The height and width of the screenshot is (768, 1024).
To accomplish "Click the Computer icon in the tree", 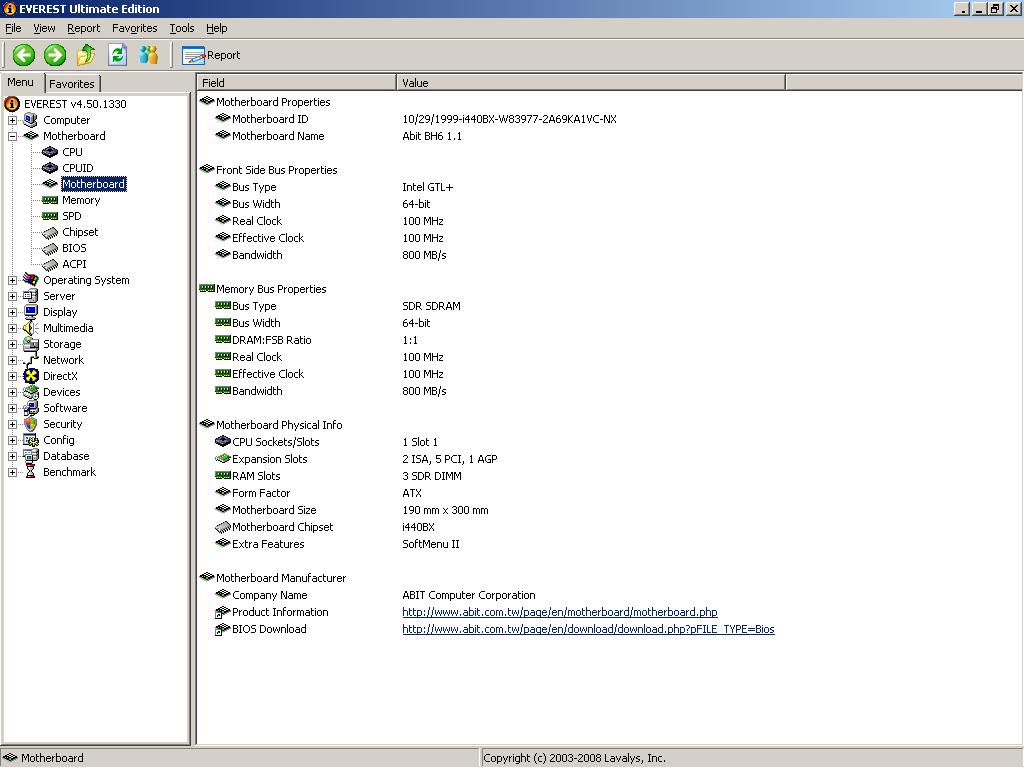I will pos(31,120).
